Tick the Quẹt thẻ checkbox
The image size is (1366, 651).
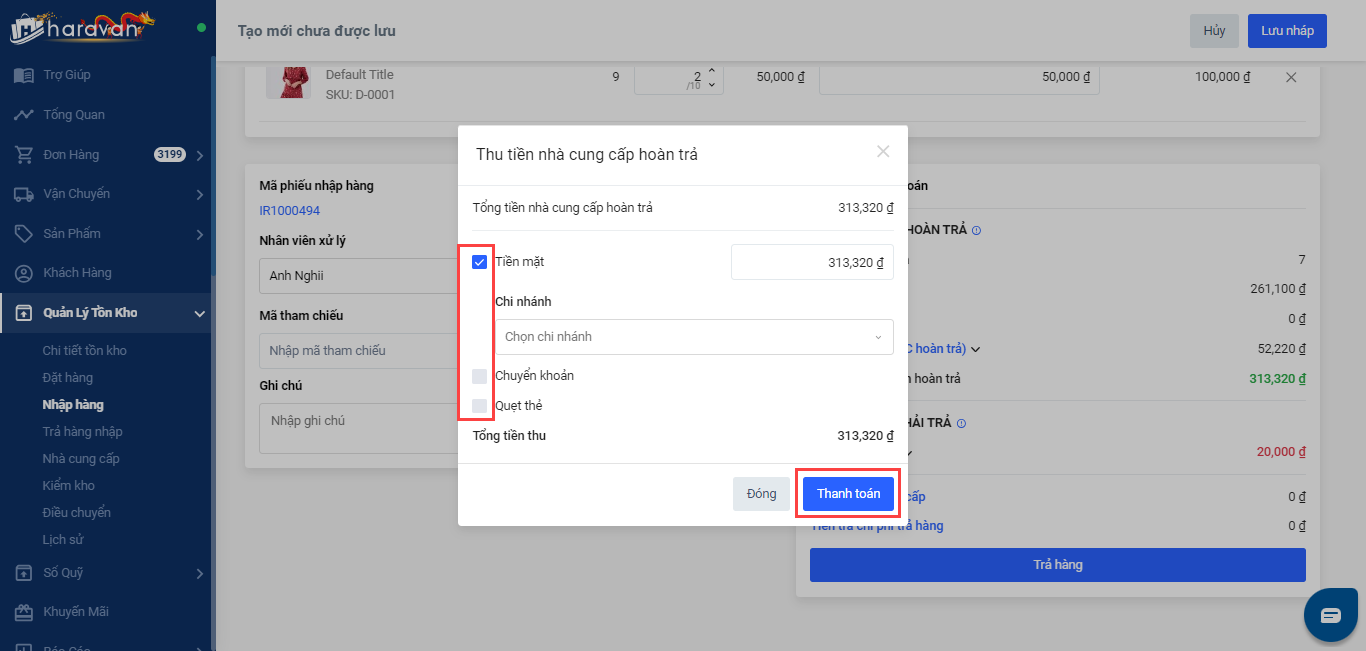coord(480,406)
